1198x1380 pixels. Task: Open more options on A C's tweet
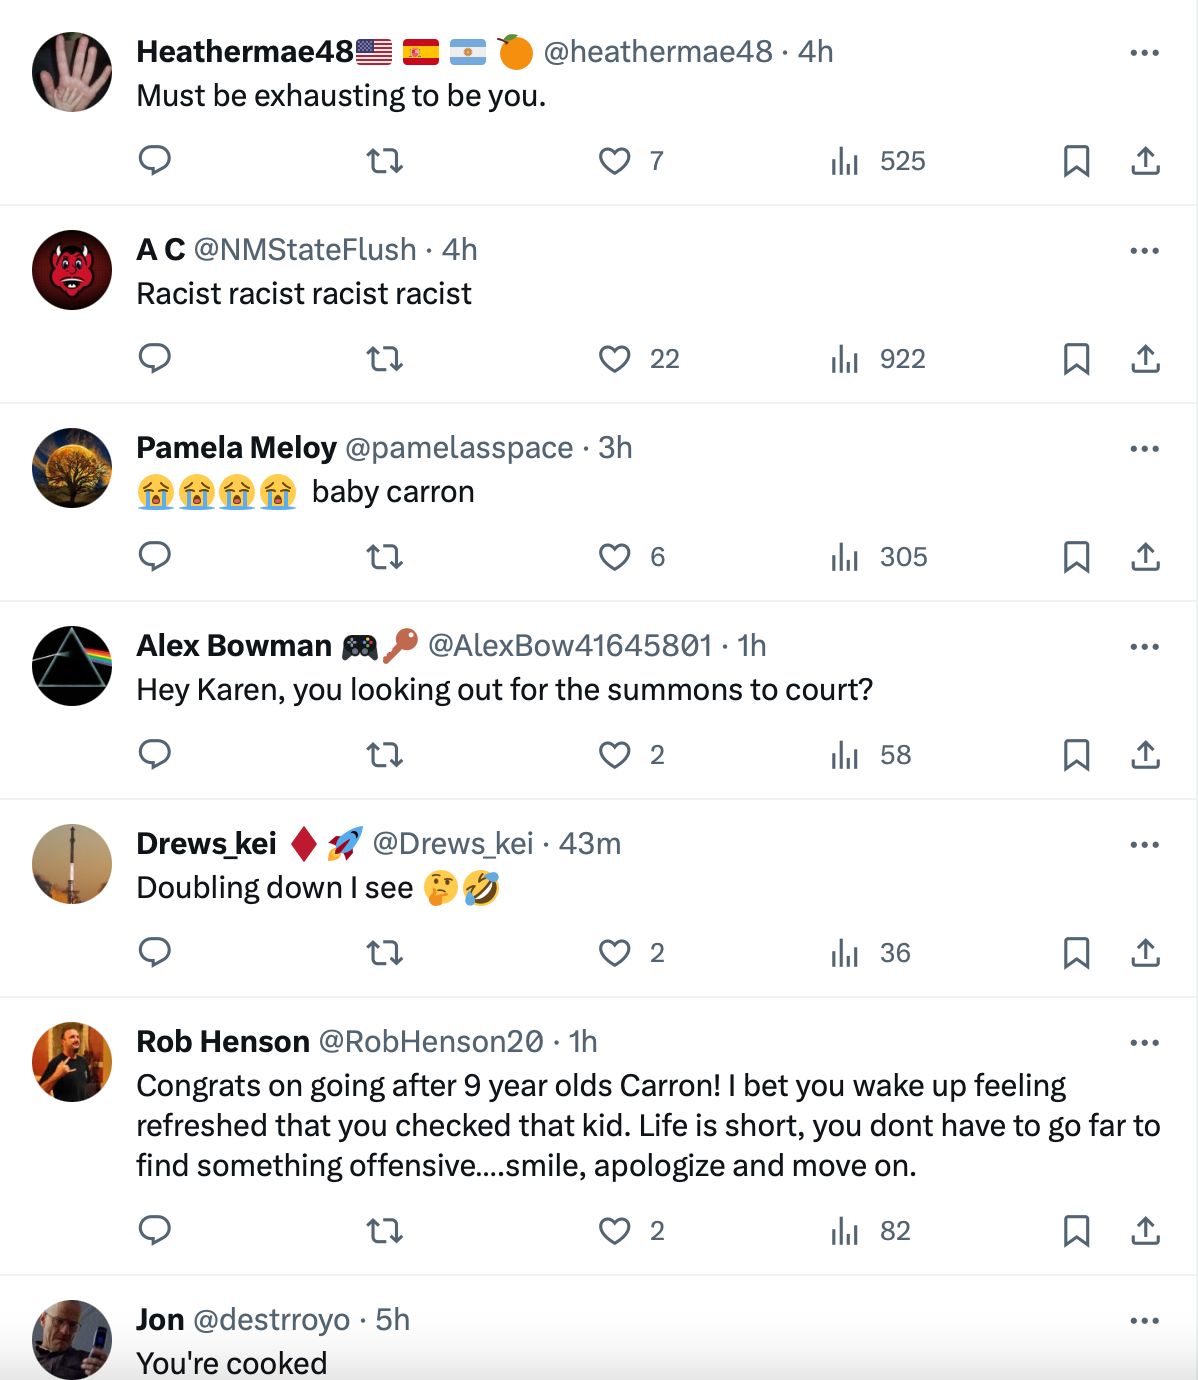tap(1144, 250)
